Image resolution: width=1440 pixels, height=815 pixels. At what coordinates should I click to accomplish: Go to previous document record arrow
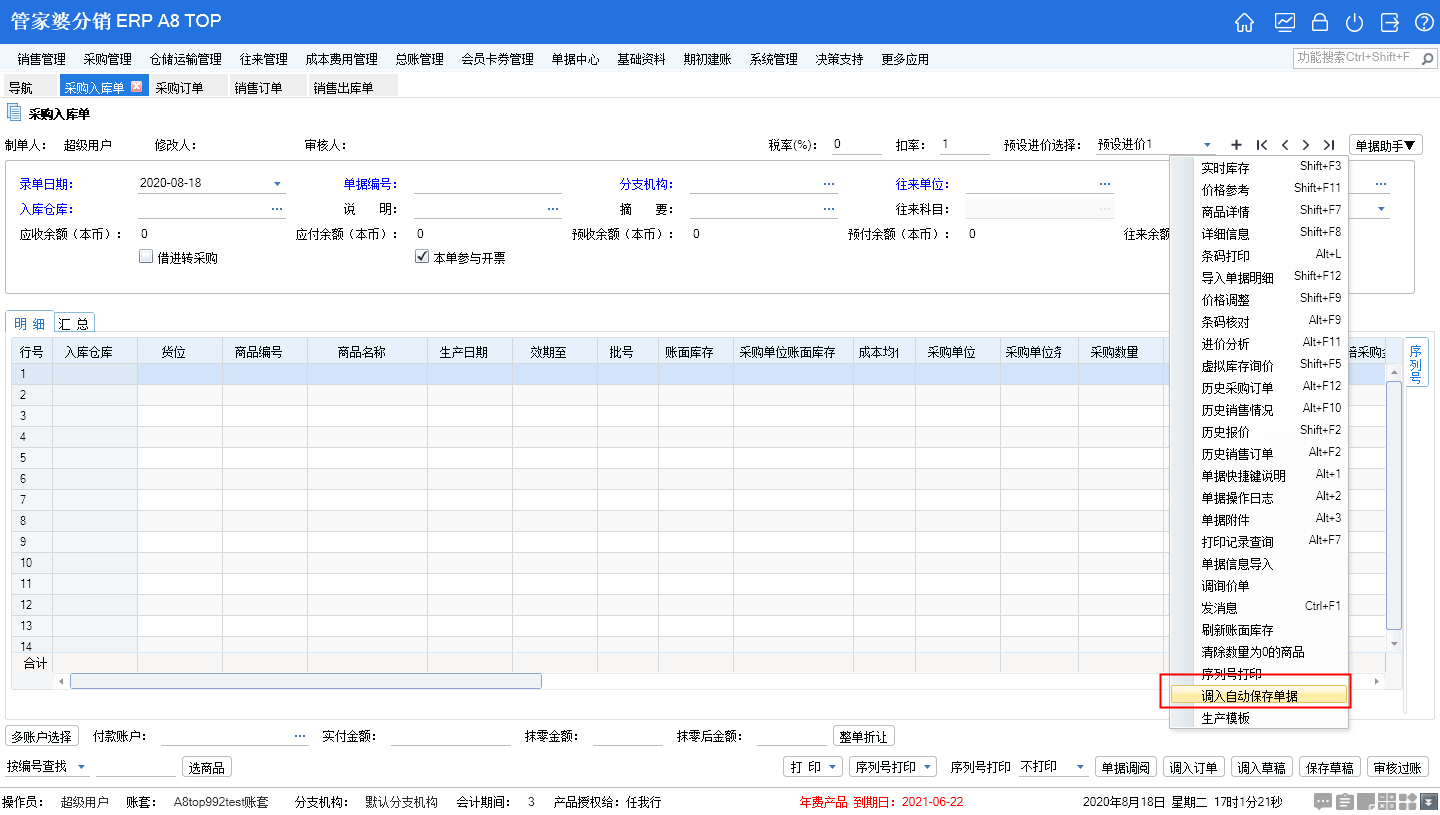(1285, 145)
